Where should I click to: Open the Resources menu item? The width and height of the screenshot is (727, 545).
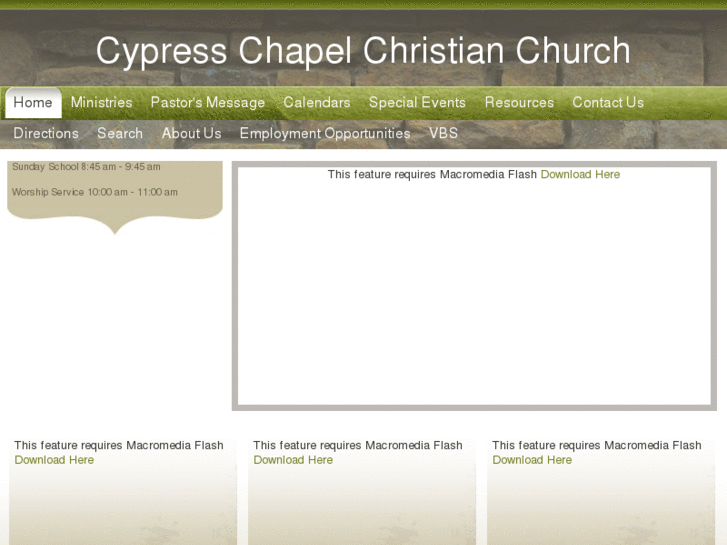519,103
